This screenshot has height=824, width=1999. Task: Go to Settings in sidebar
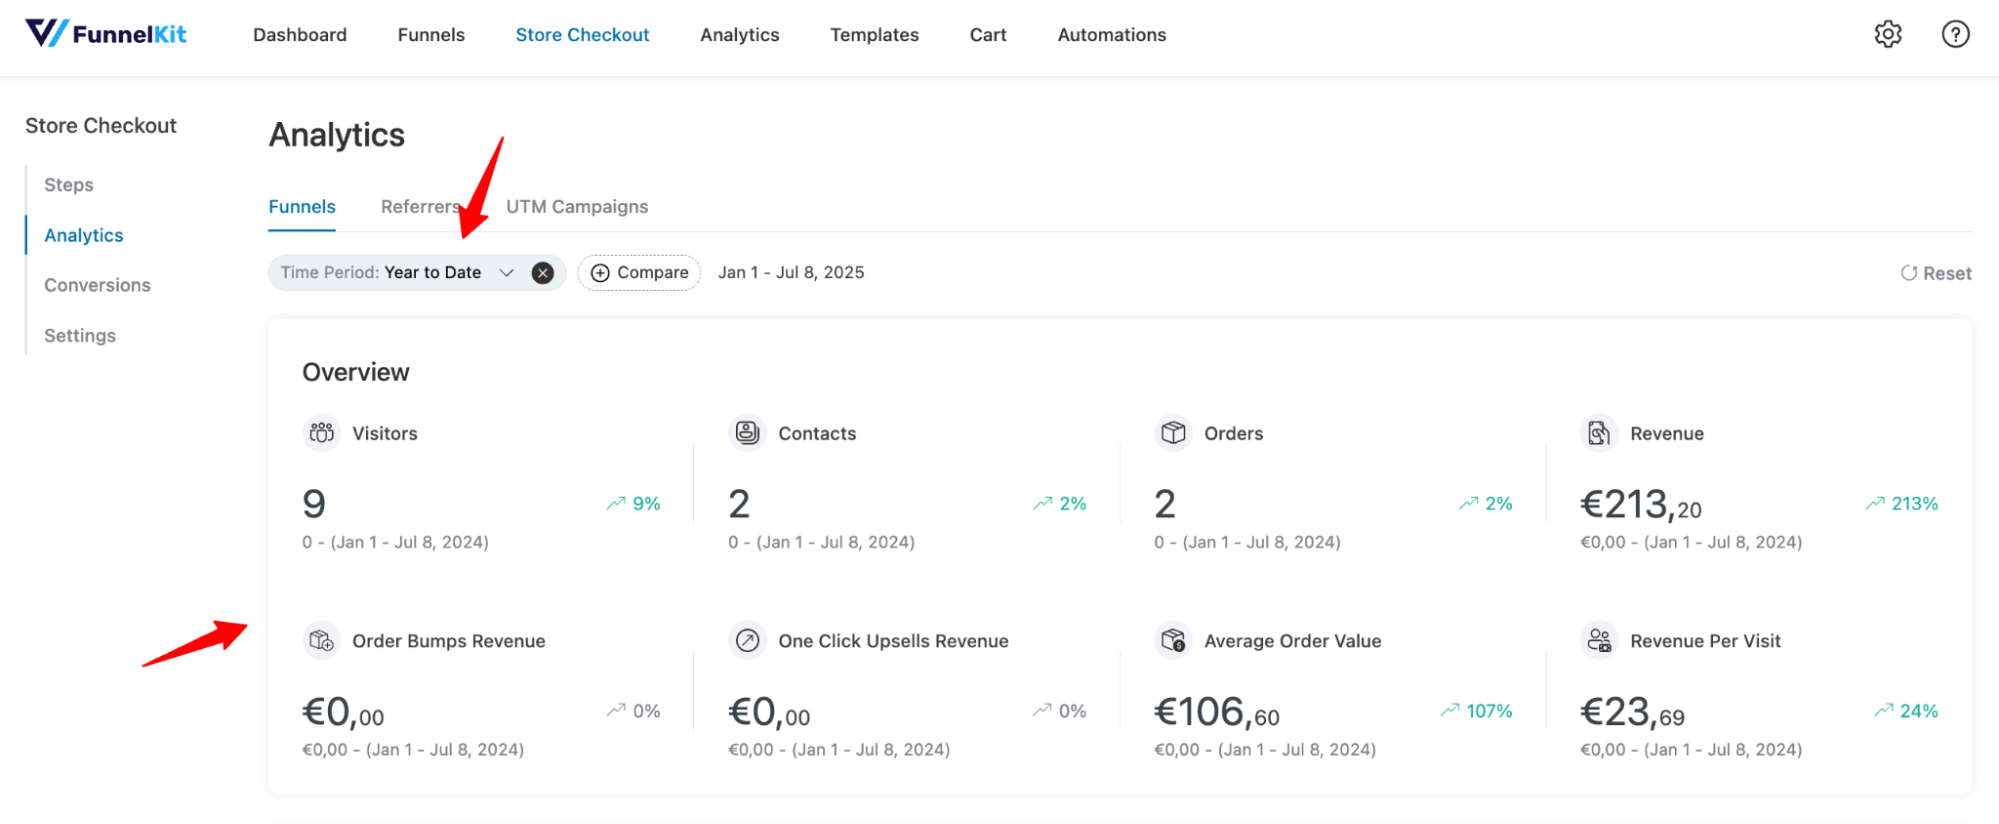[x=80, y=336]
